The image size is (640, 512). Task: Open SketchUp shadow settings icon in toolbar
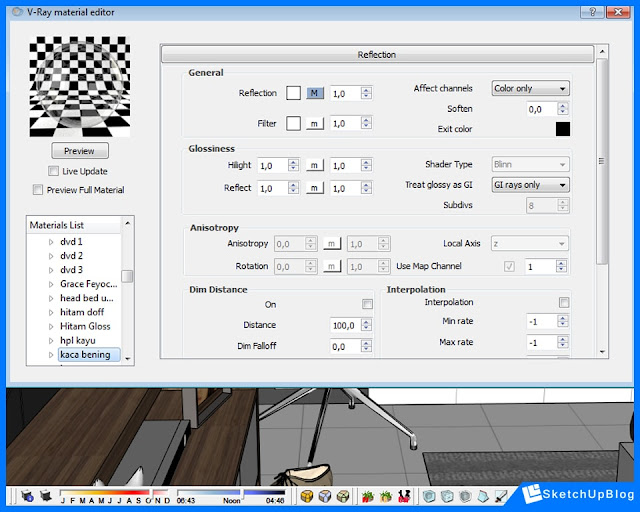27,496
